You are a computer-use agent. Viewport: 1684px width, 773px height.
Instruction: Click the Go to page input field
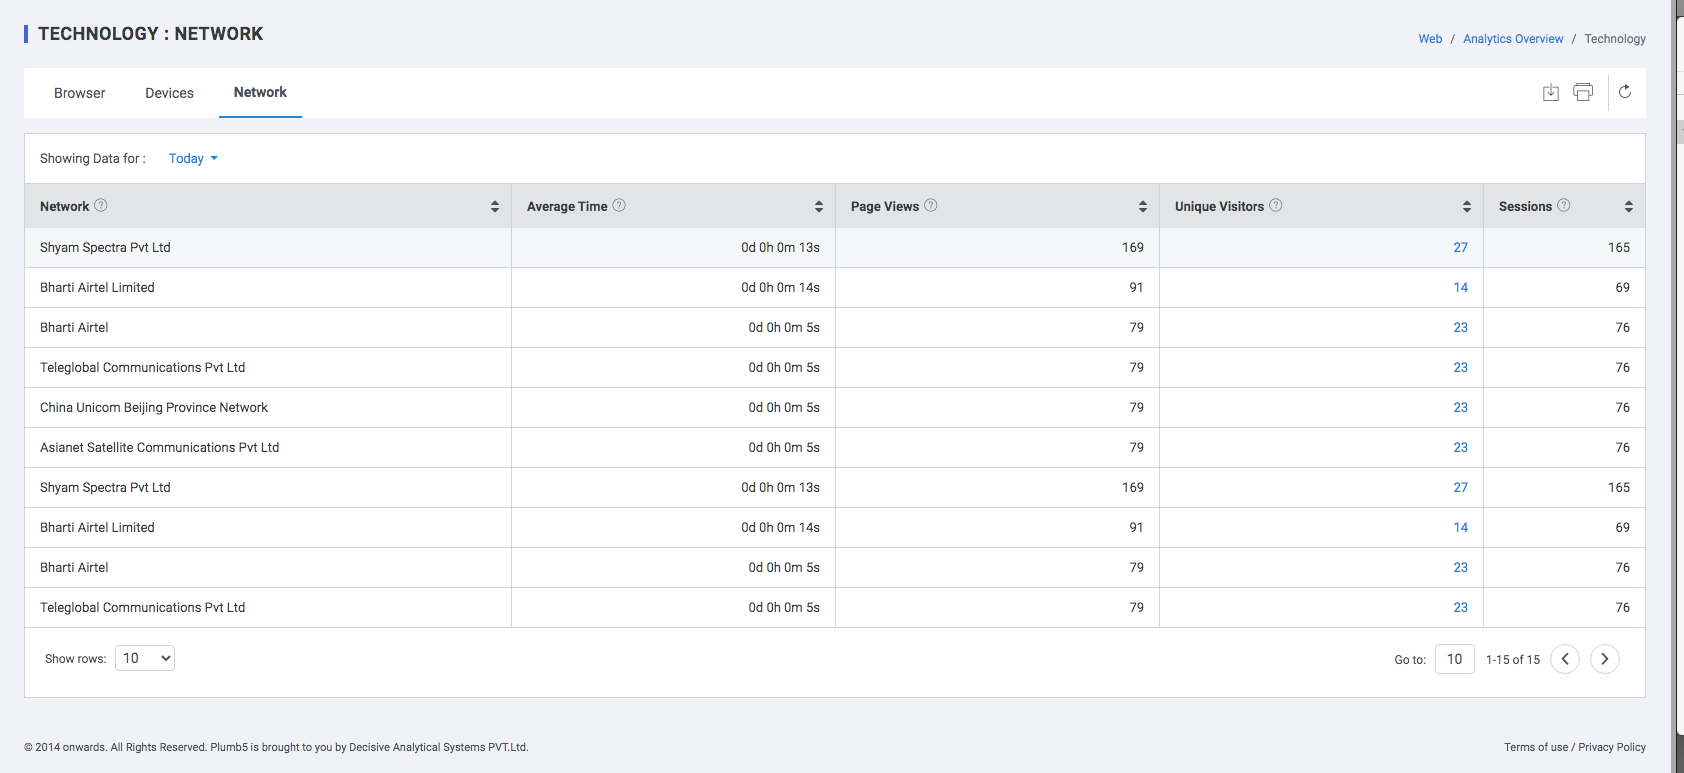[1455, 659]
